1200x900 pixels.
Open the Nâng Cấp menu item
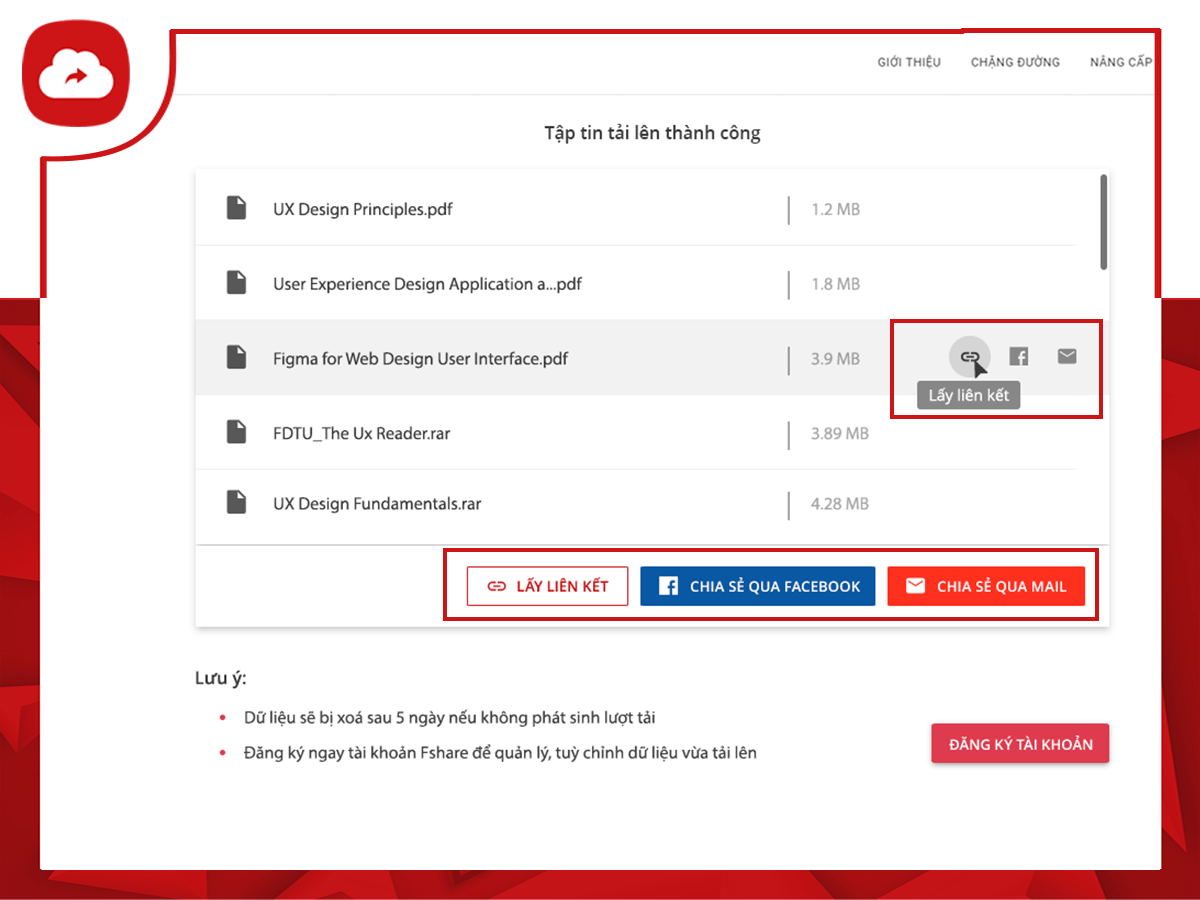click(1121, 62)
